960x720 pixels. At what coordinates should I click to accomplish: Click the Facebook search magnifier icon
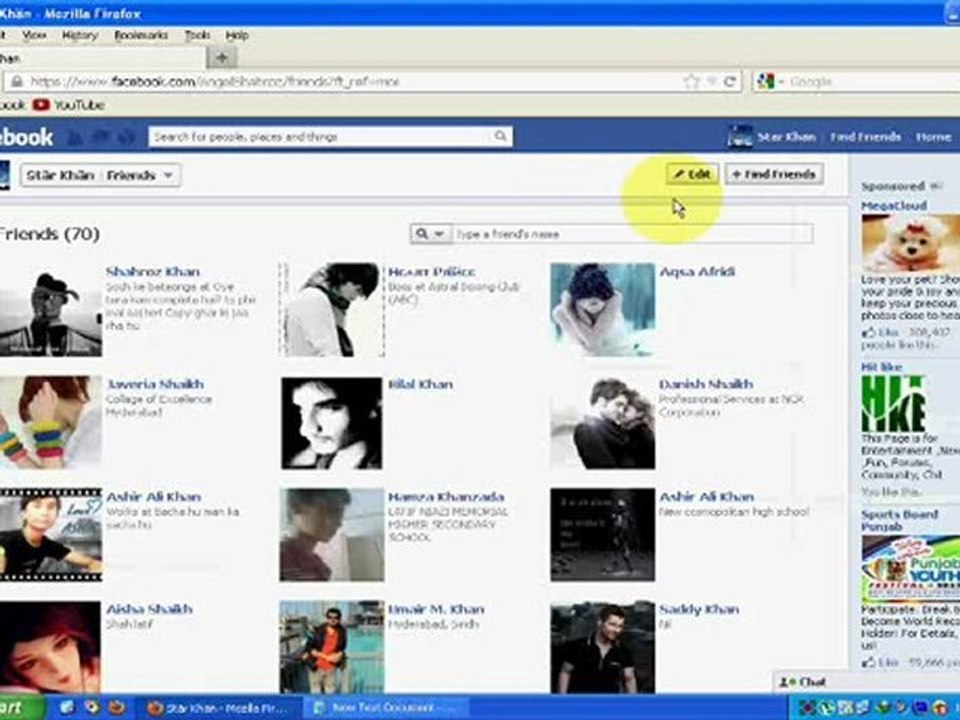[x=500, y=136]
